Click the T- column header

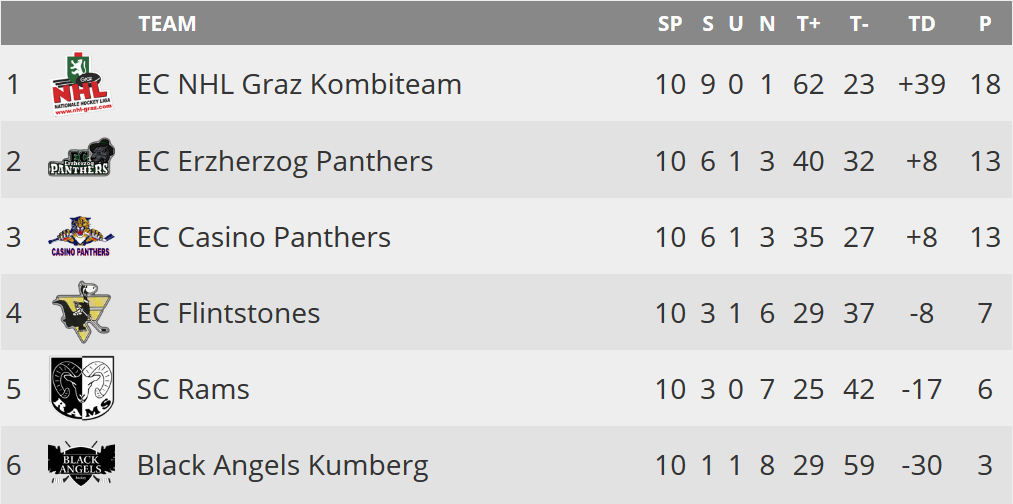859,24
